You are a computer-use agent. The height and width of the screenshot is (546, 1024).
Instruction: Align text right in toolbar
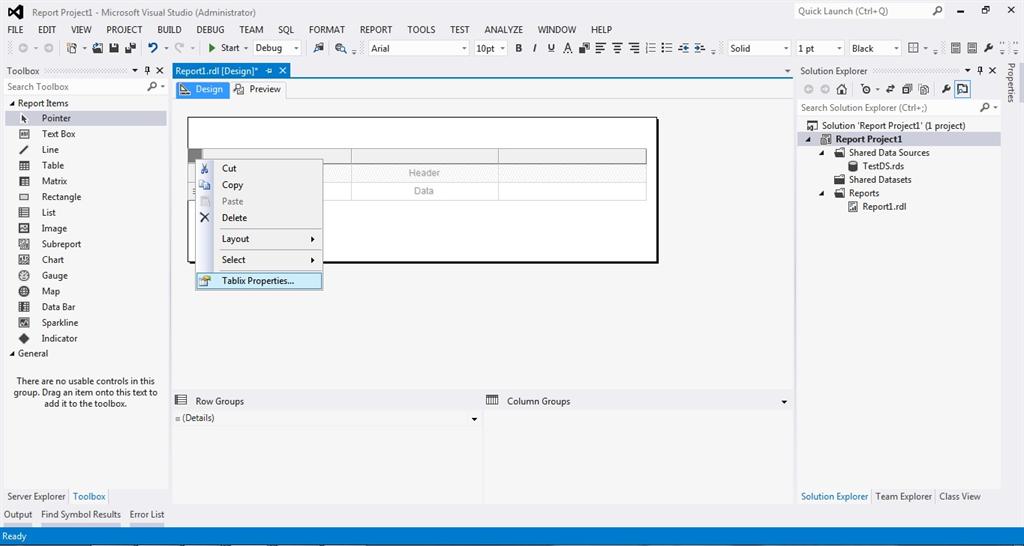633,48
